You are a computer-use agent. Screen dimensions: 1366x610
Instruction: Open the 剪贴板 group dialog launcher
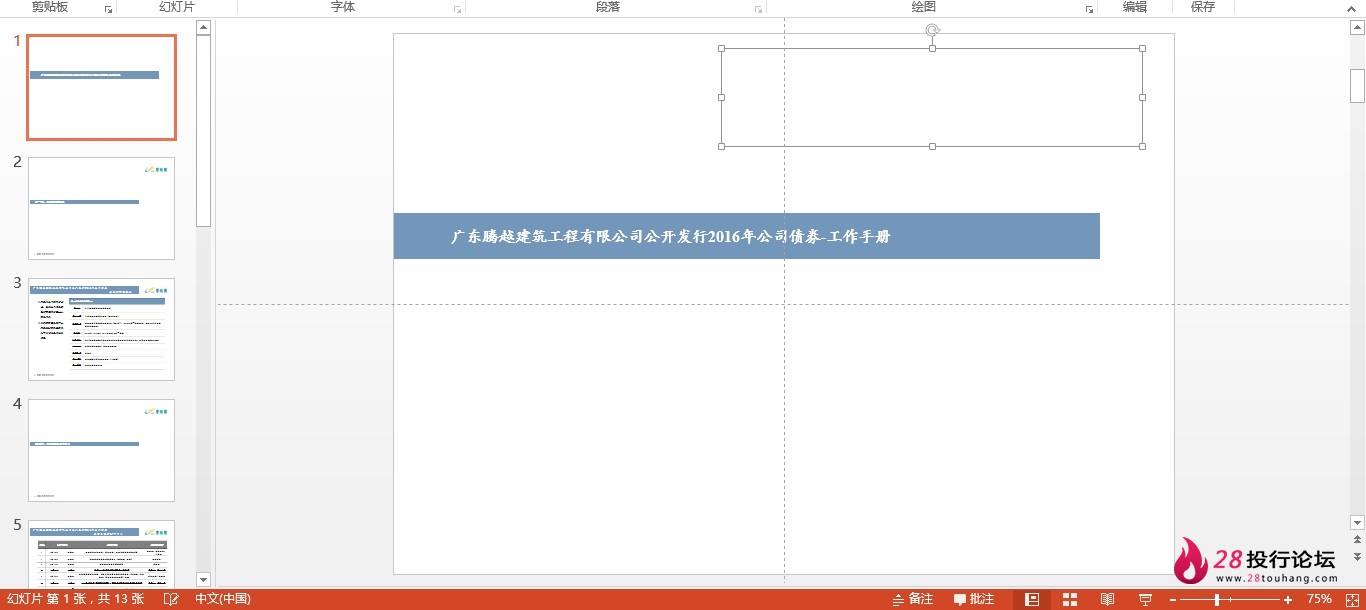(x=108, y=9)
